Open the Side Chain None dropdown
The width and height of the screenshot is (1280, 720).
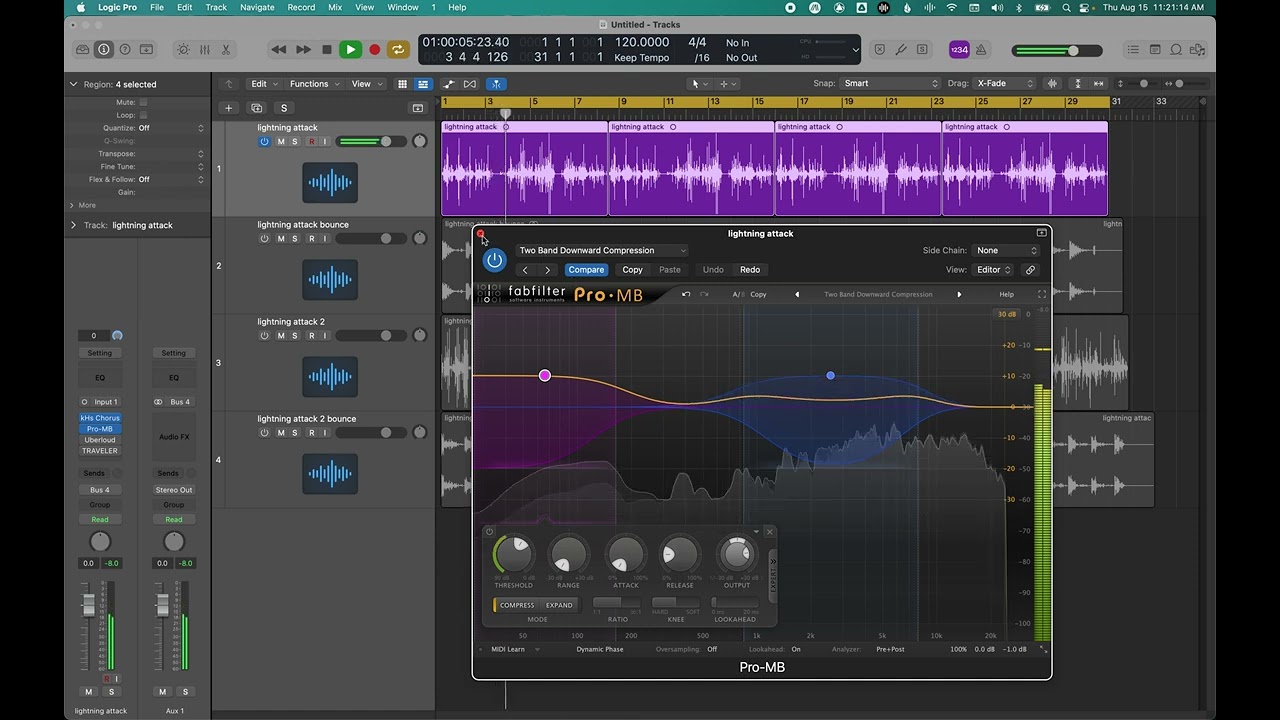[x=1007, y=251]
